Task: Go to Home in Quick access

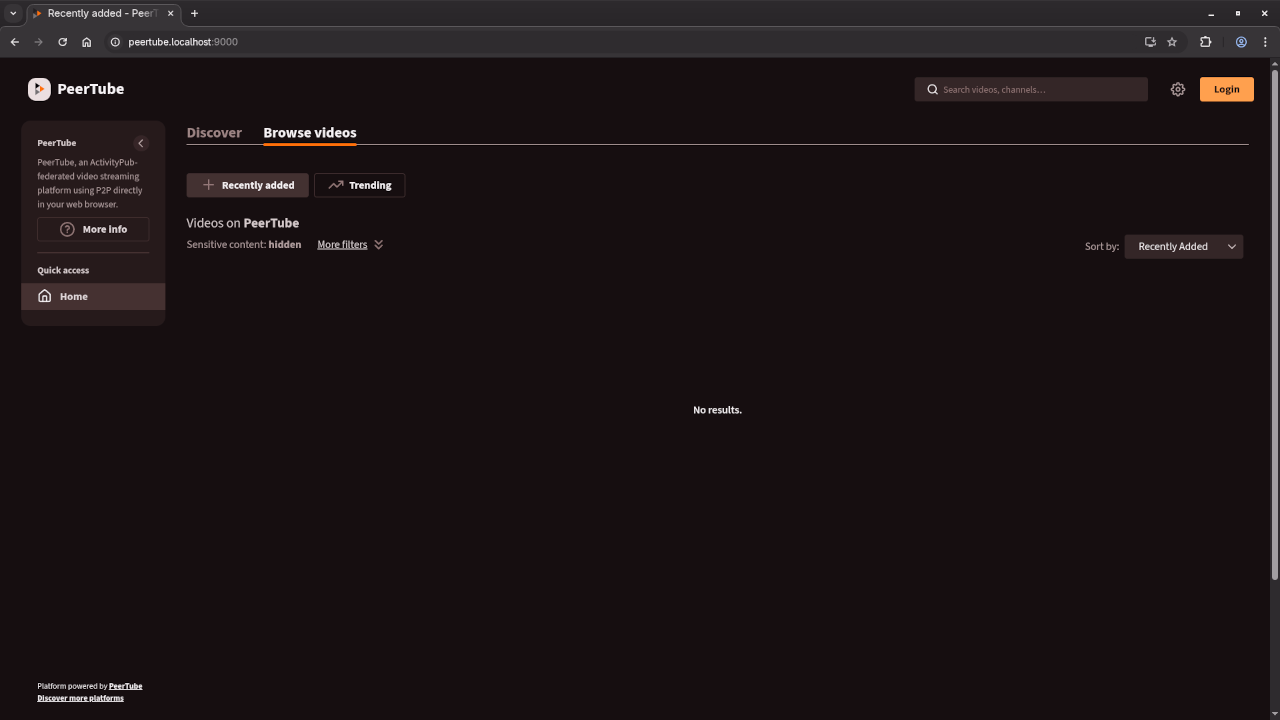Action: pos(93,296)
